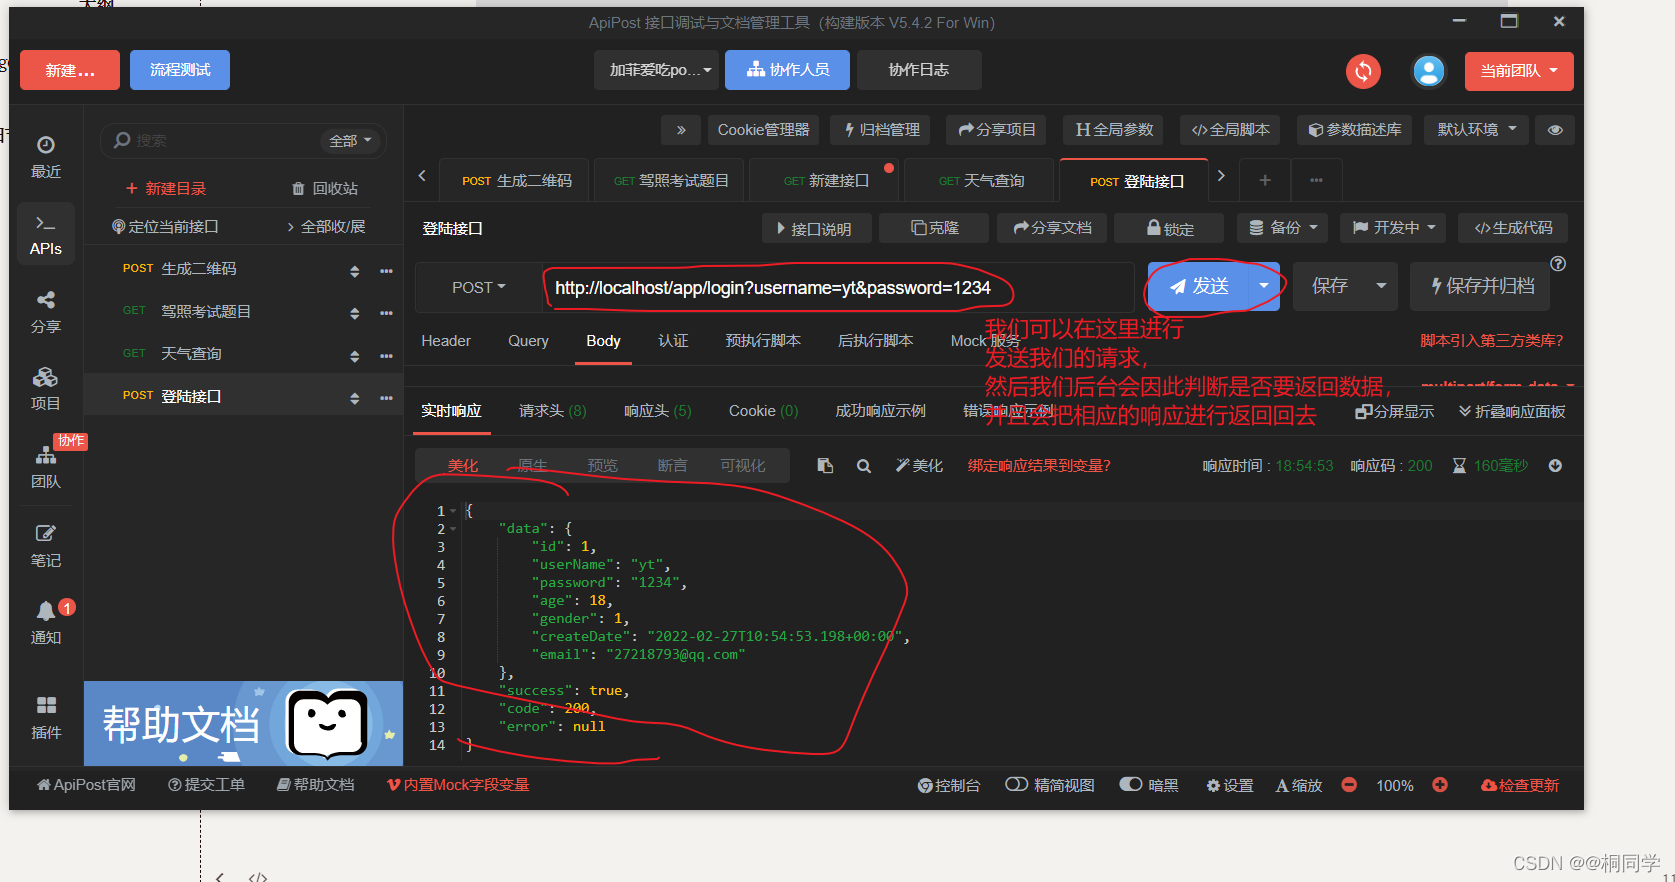
Task: Click the 新建... new button
Action: 70,70
